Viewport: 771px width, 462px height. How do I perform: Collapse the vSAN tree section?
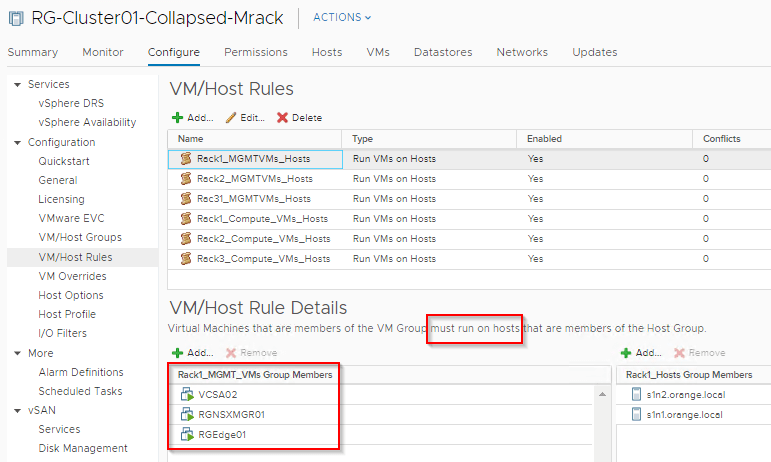click(x=18, y=410)
